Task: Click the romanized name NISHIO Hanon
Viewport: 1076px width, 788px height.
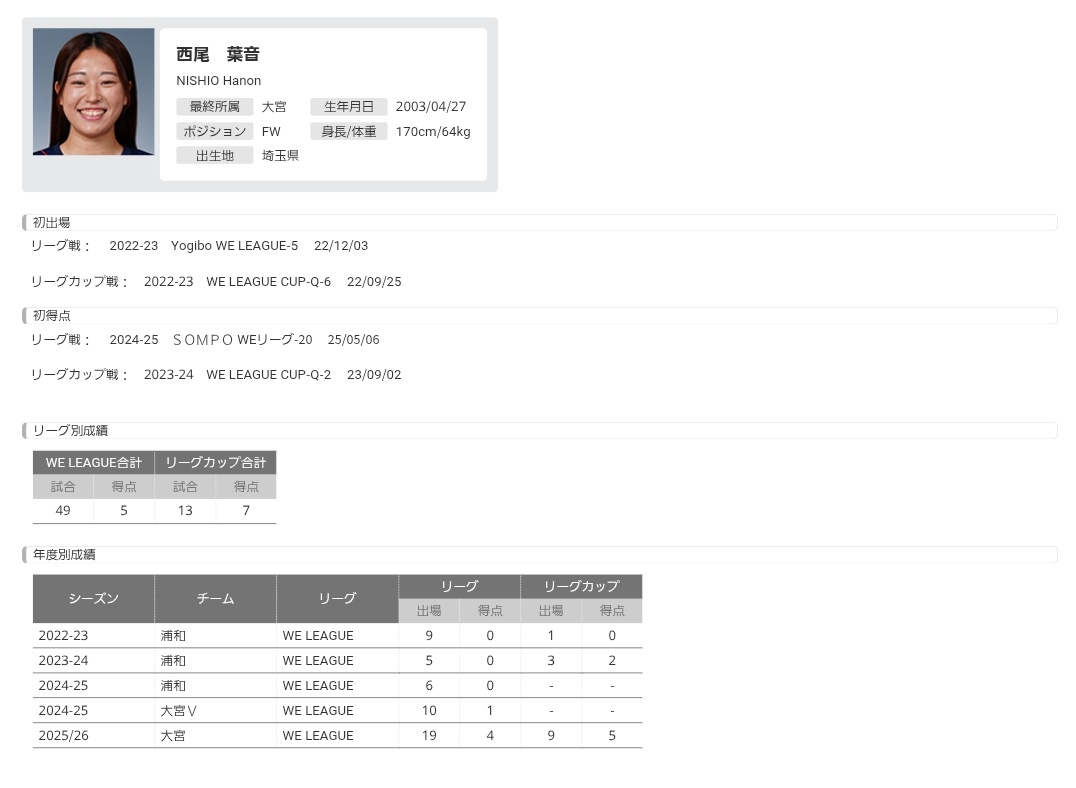Action: pyautogui.click(x=218, y=80)
